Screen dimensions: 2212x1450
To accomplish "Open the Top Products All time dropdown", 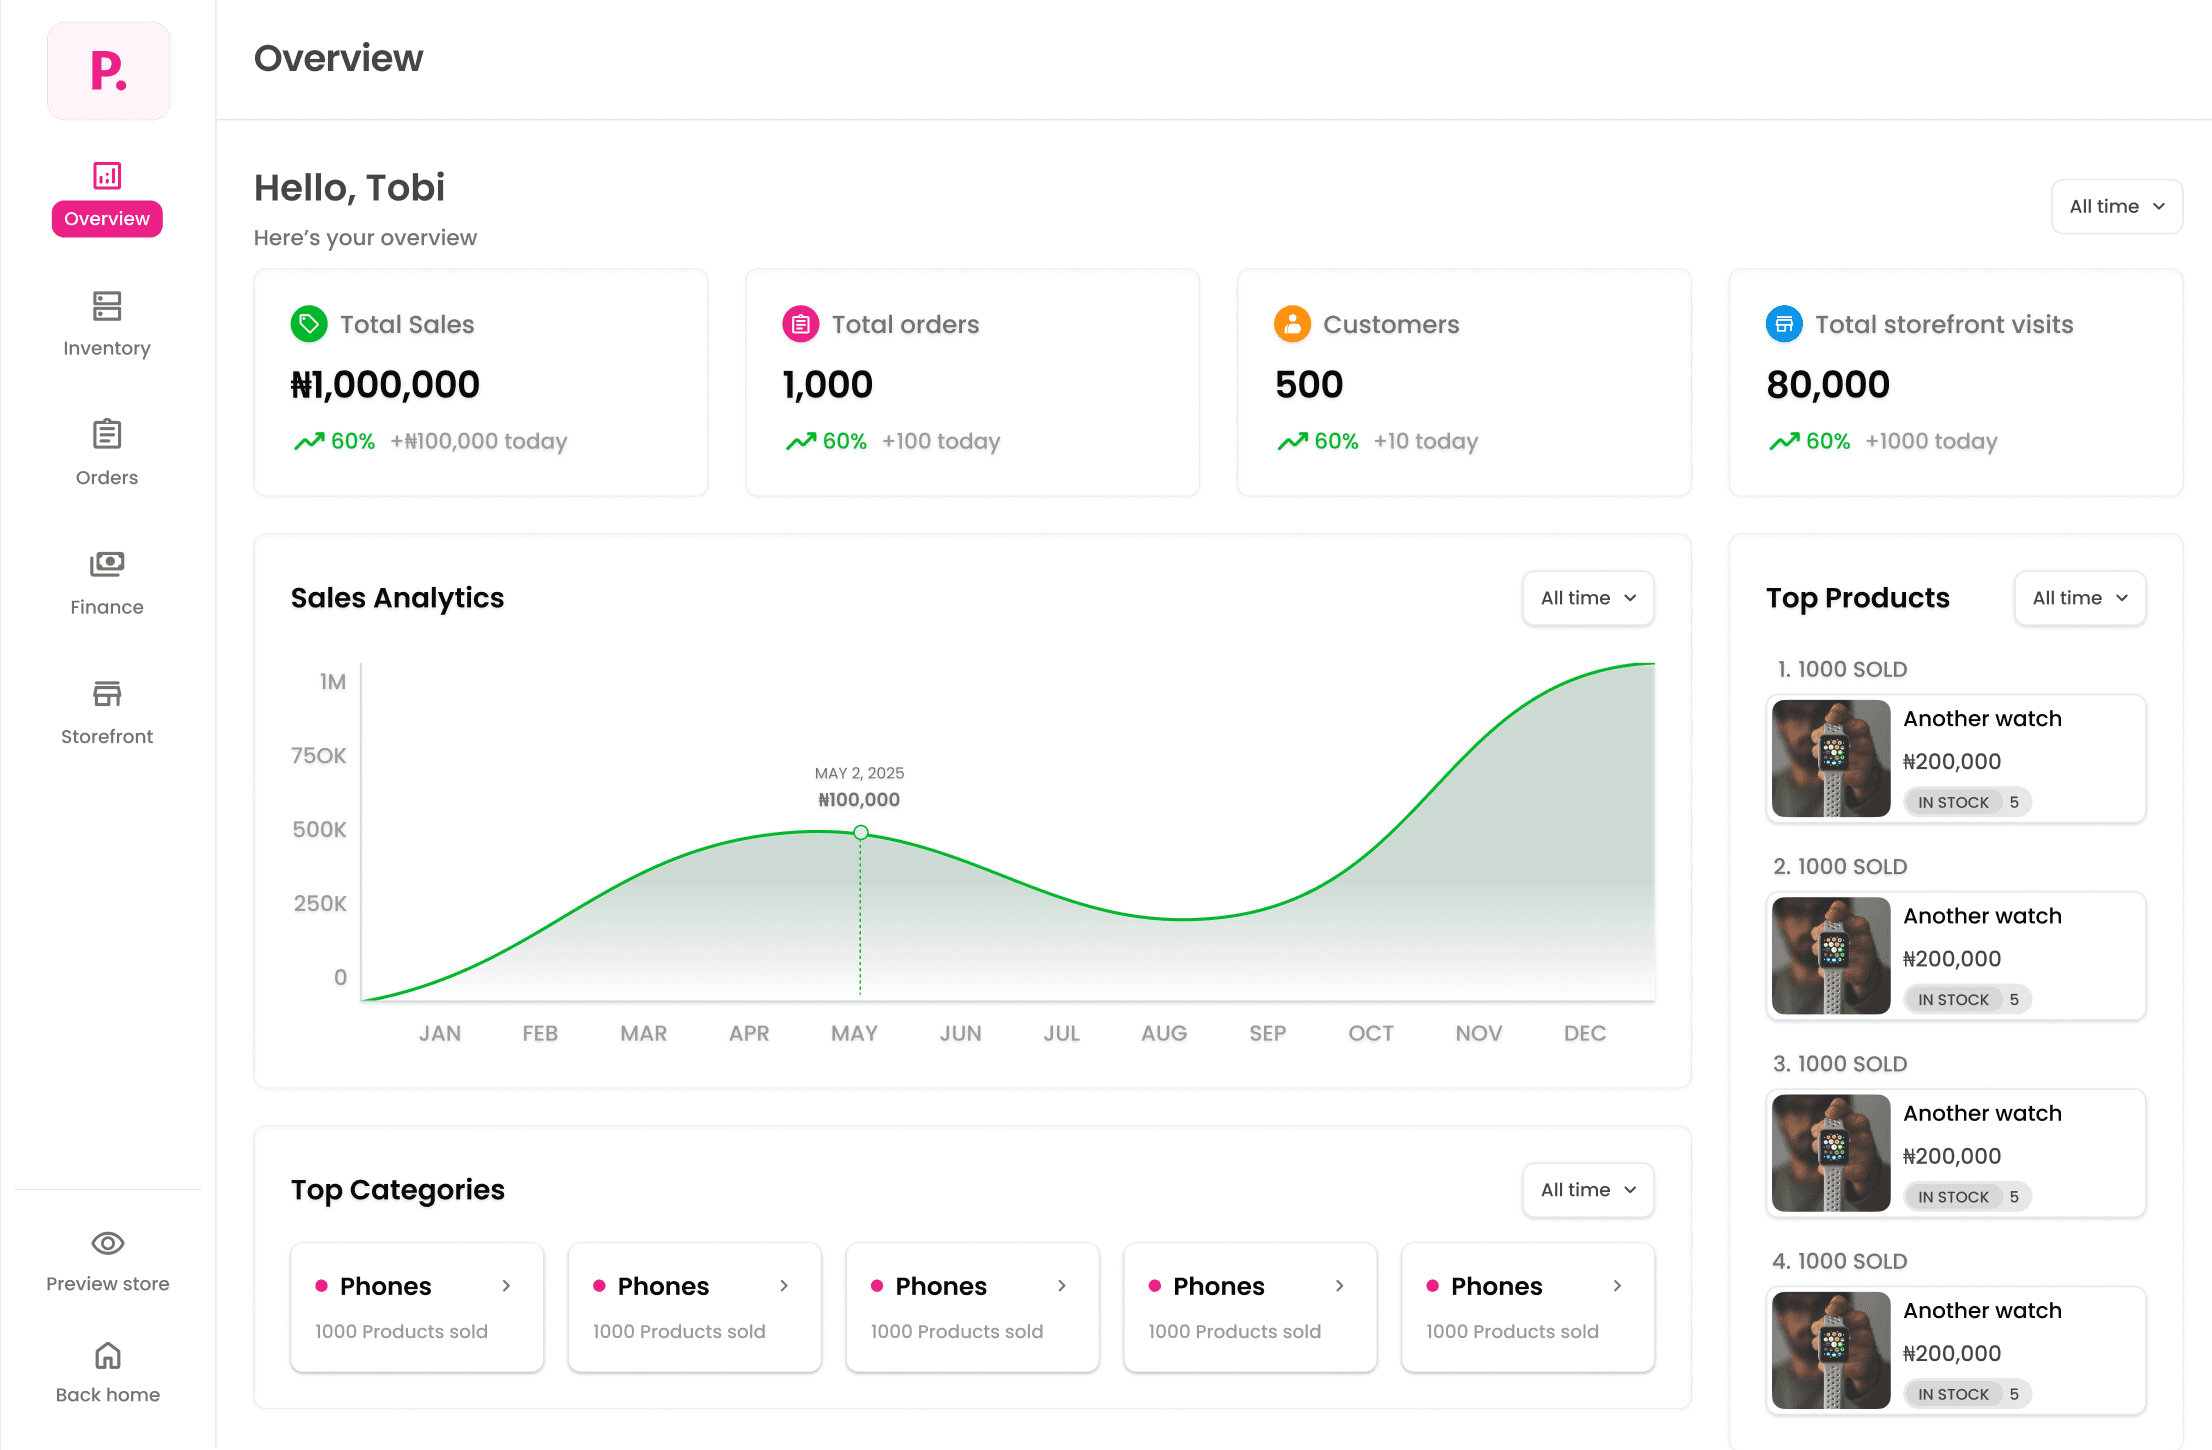I will pos(2079,598).
